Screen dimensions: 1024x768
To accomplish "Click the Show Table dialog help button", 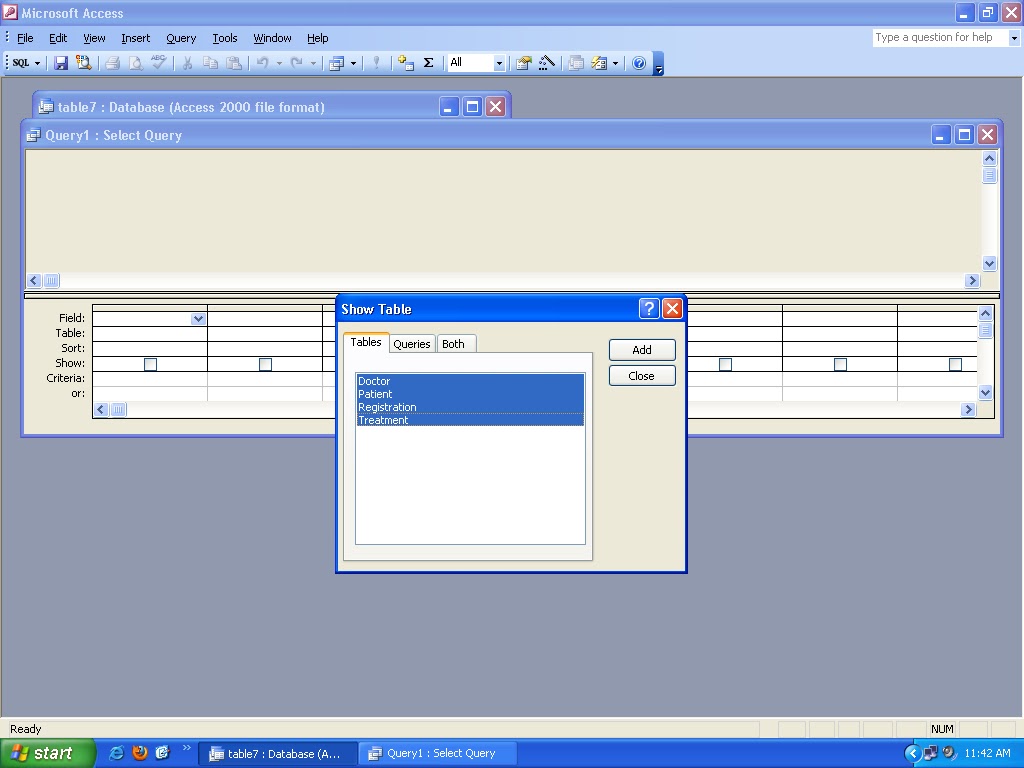I will click(648, 308).
